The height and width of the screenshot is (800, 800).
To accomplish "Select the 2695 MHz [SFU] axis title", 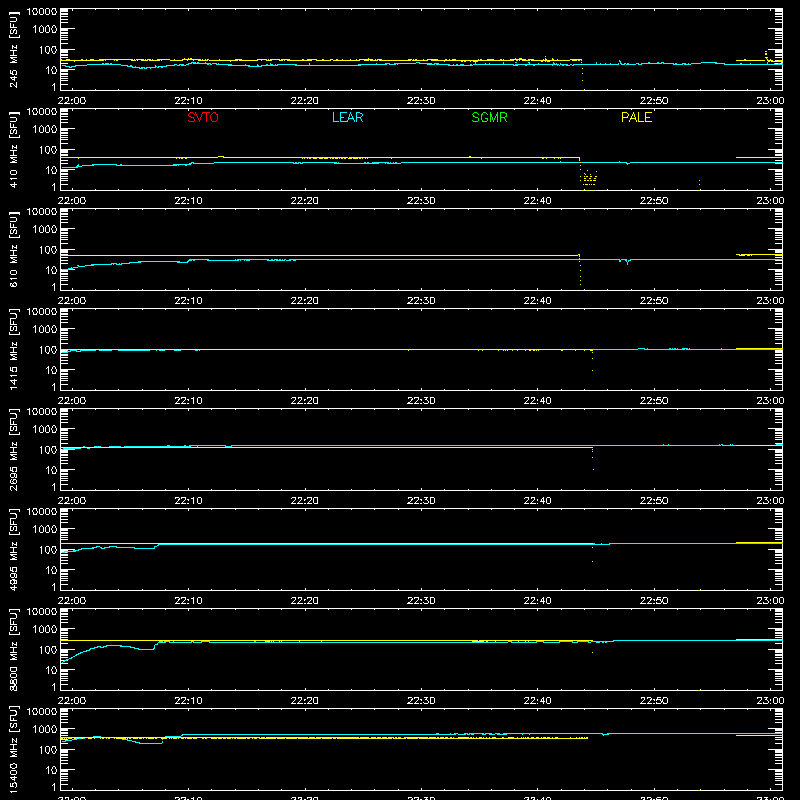I will (x=14, y=450).
